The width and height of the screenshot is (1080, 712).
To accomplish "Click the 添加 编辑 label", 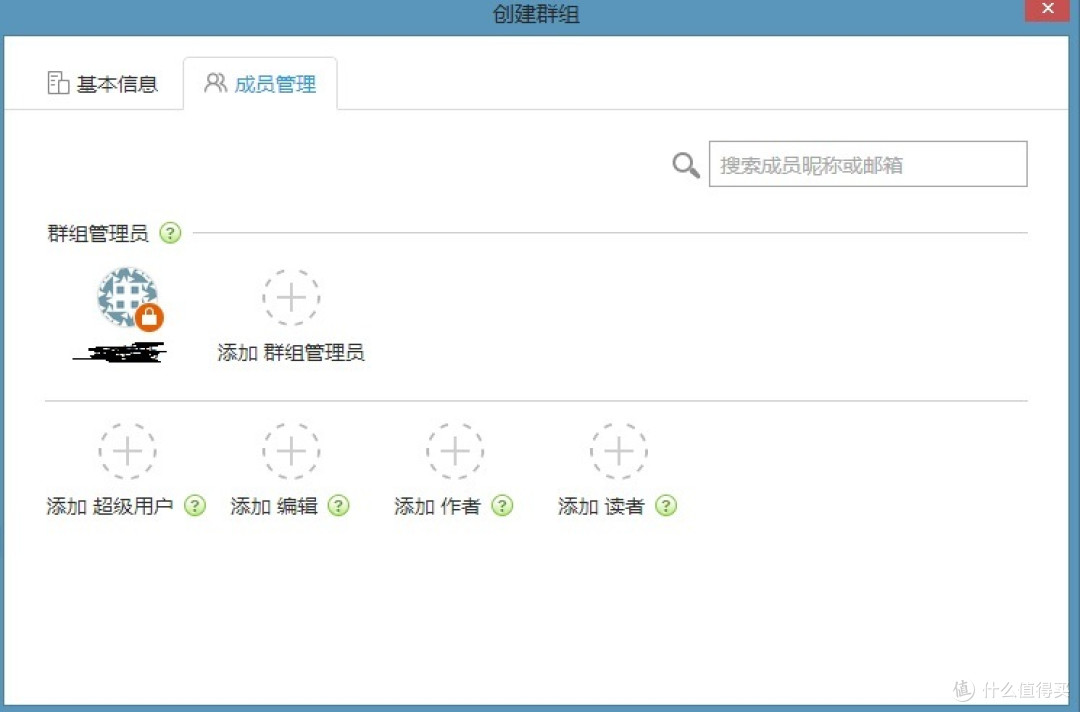I will pyautogui.click(x=274, y=506).
